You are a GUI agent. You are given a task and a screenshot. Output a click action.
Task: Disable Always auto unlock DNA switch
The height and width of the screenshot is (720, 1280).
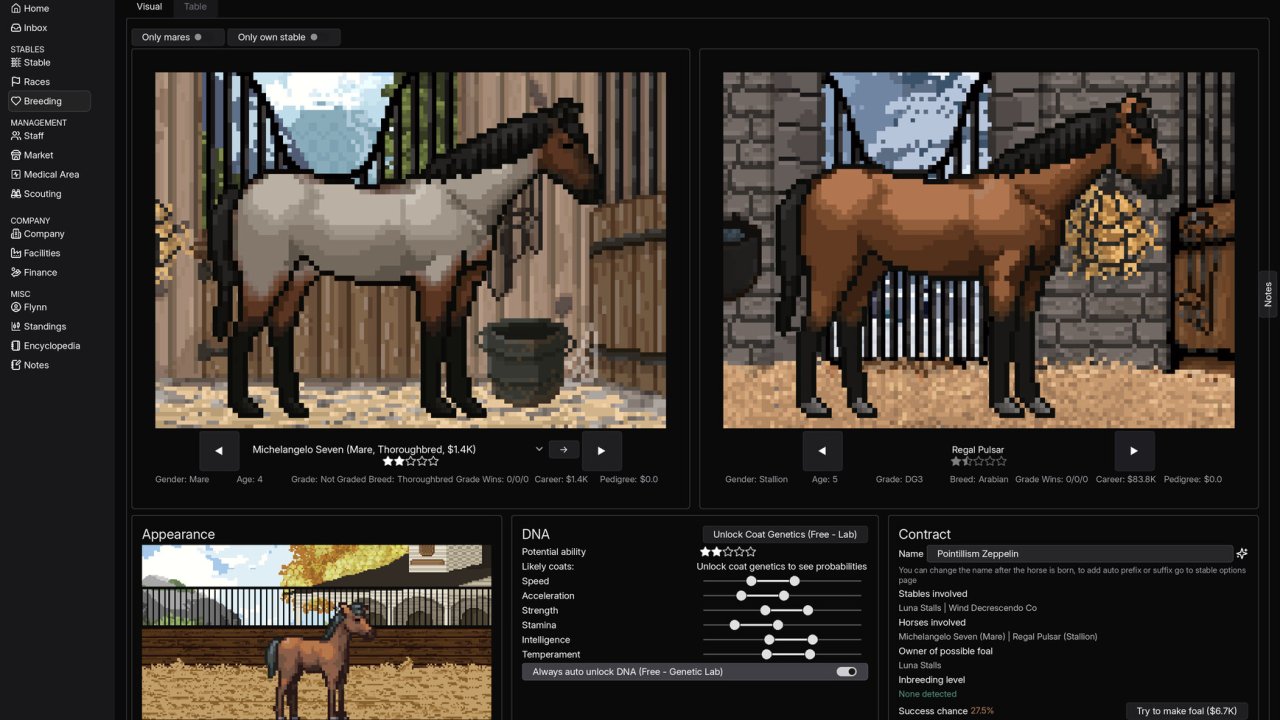pyautogui.click(x=846, y=672)
